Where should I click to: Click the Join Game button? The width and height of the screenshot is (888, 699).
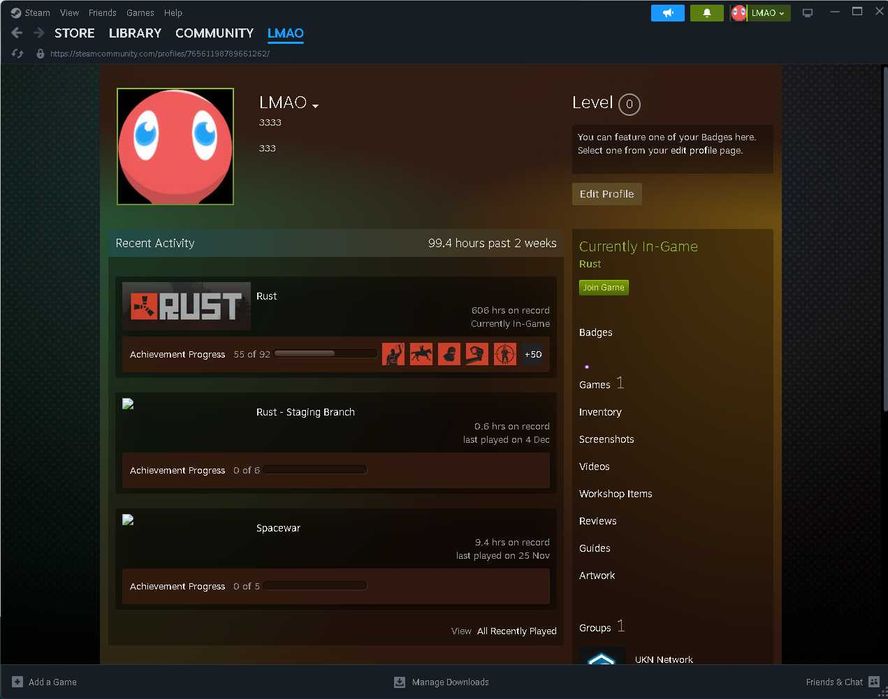tap(604, 287)
